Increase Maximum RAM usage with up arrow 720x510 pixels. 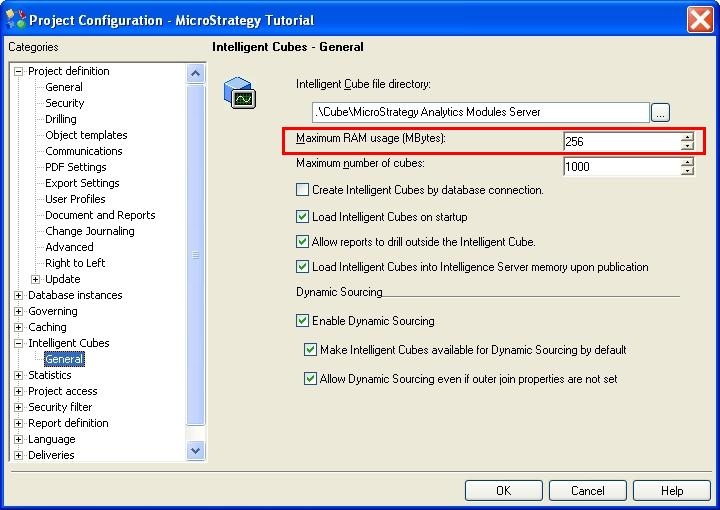tap(687, 137)
